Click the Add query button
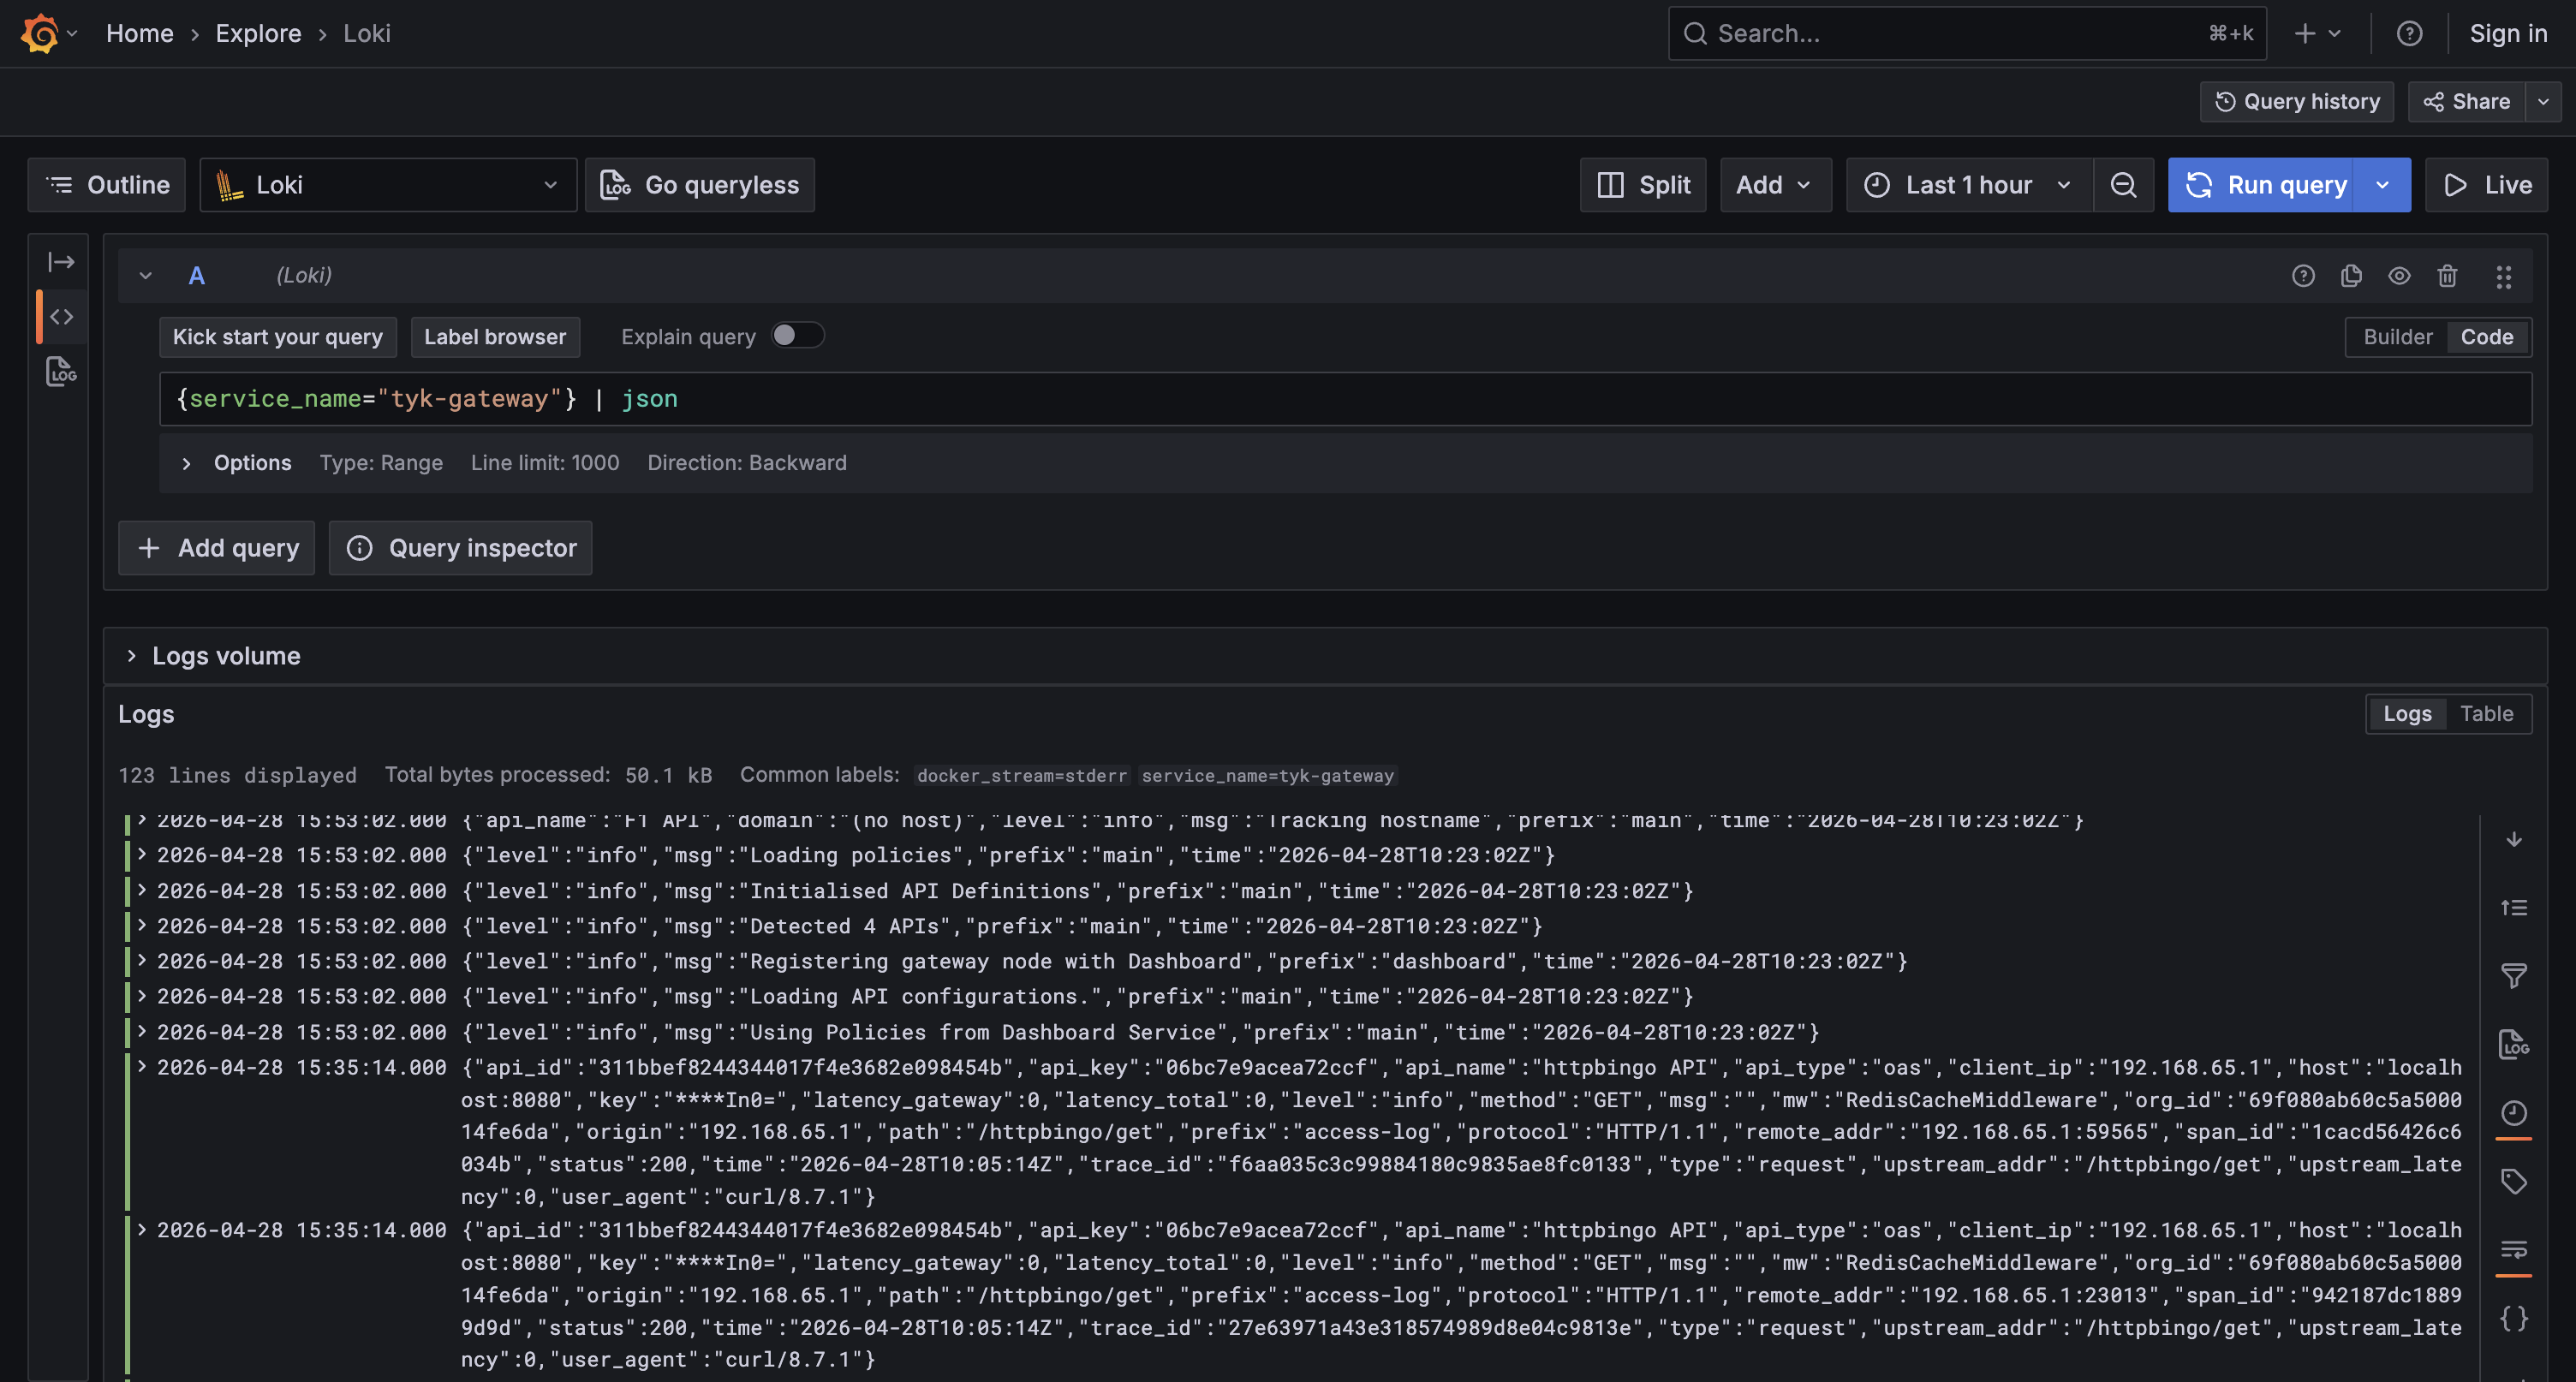Screen dimensions: 2576x1382 click(x=217, y=548)
